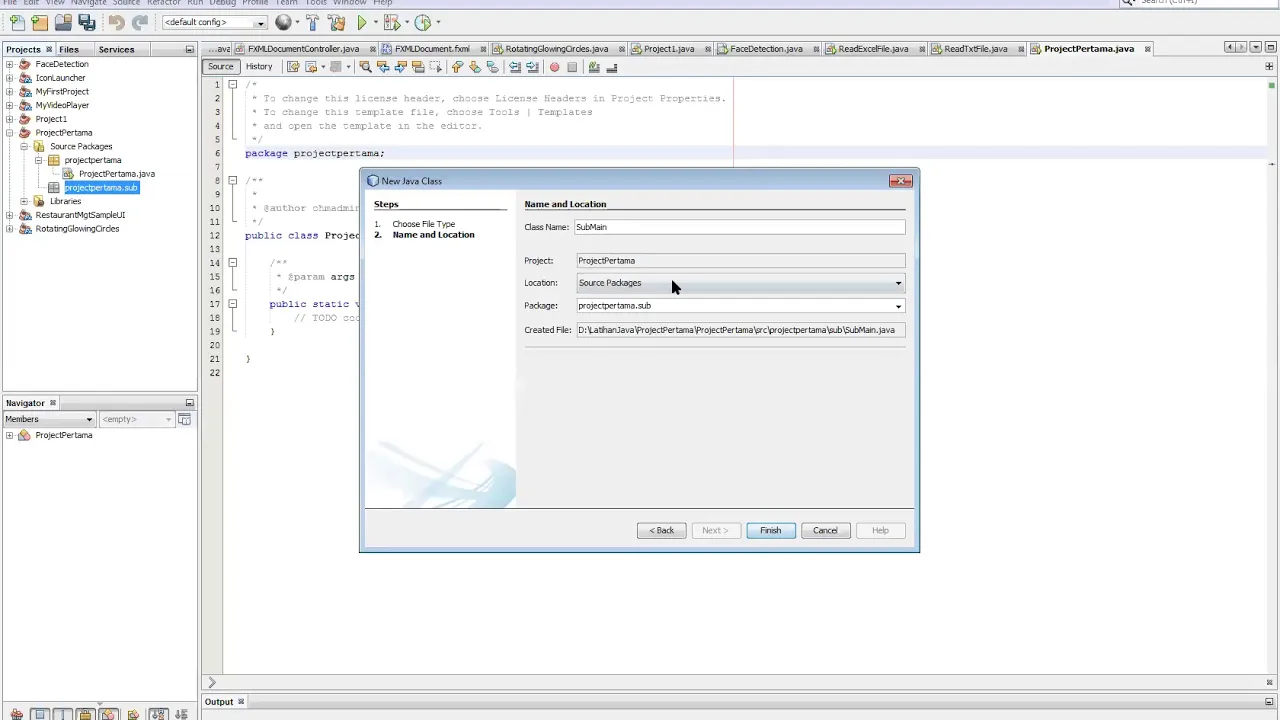Open the FXMLDocumentController.java editor tab
The image size is (1280, 720).
click(303, 49)
